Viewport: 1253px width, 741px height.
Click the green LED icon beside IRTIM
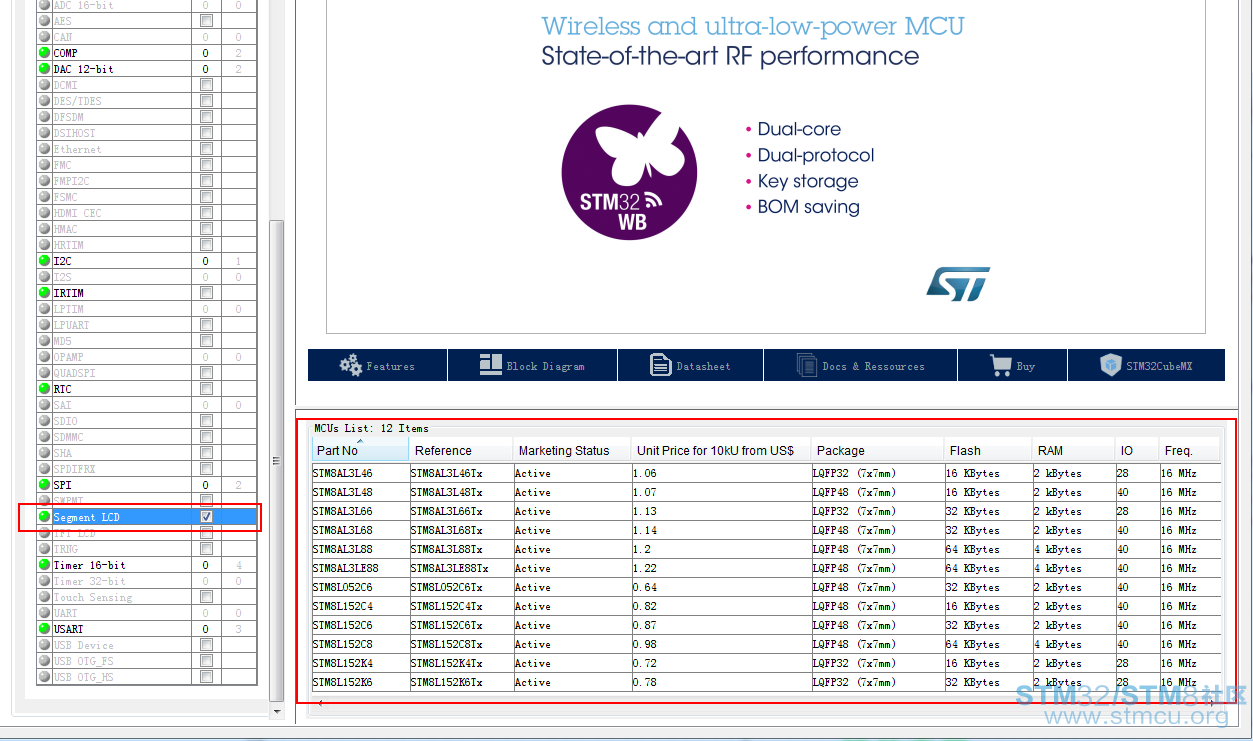44,293
